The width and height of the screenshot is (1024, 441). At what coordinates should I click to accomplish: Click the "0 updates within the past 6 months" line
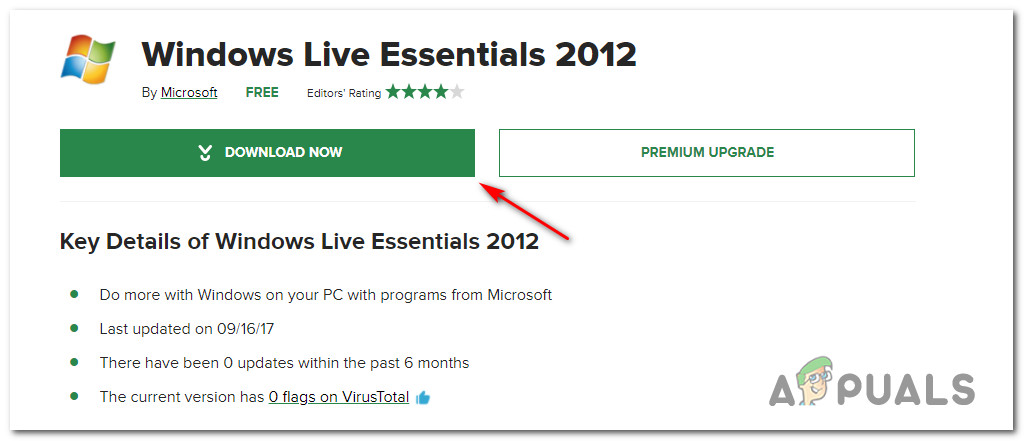[x=284, y=362]
